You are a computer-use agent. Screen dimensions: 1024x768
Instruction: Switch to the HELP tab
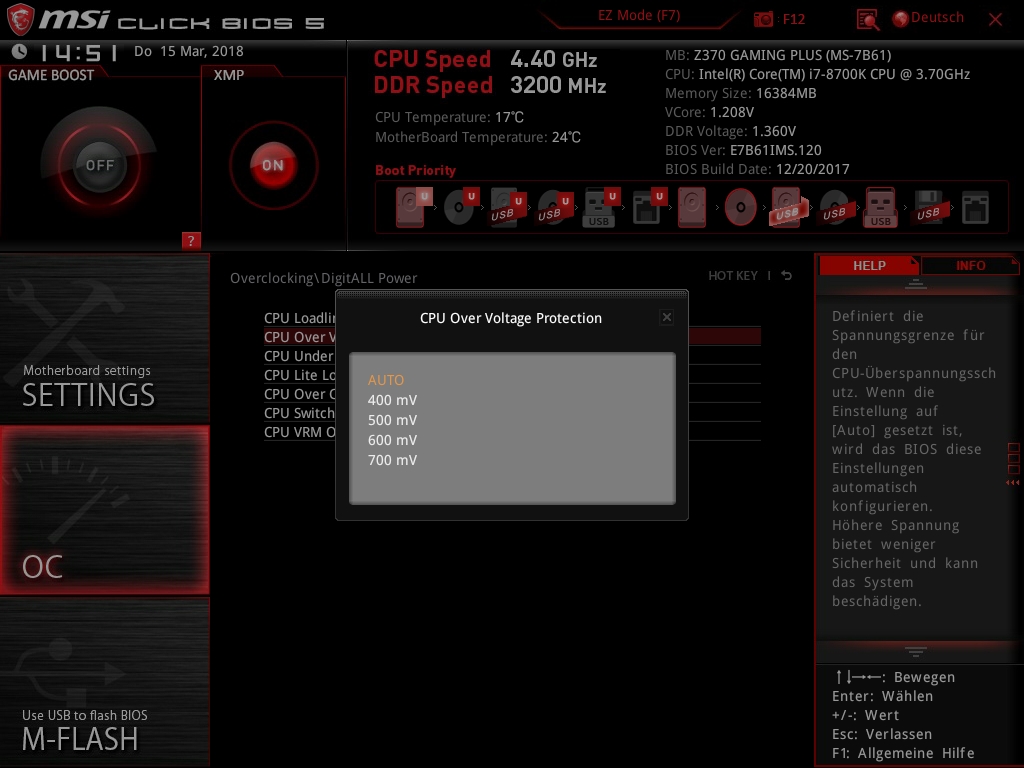tap(869, 265)
